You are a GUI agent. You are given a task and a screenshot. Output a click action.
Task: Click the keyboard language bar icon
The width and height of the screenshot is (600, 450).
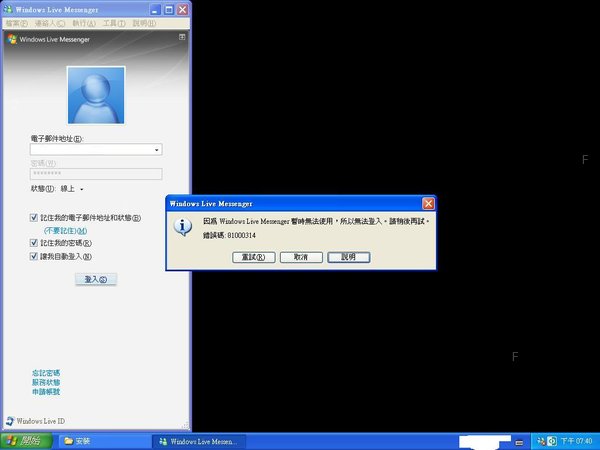pos(519,443)
